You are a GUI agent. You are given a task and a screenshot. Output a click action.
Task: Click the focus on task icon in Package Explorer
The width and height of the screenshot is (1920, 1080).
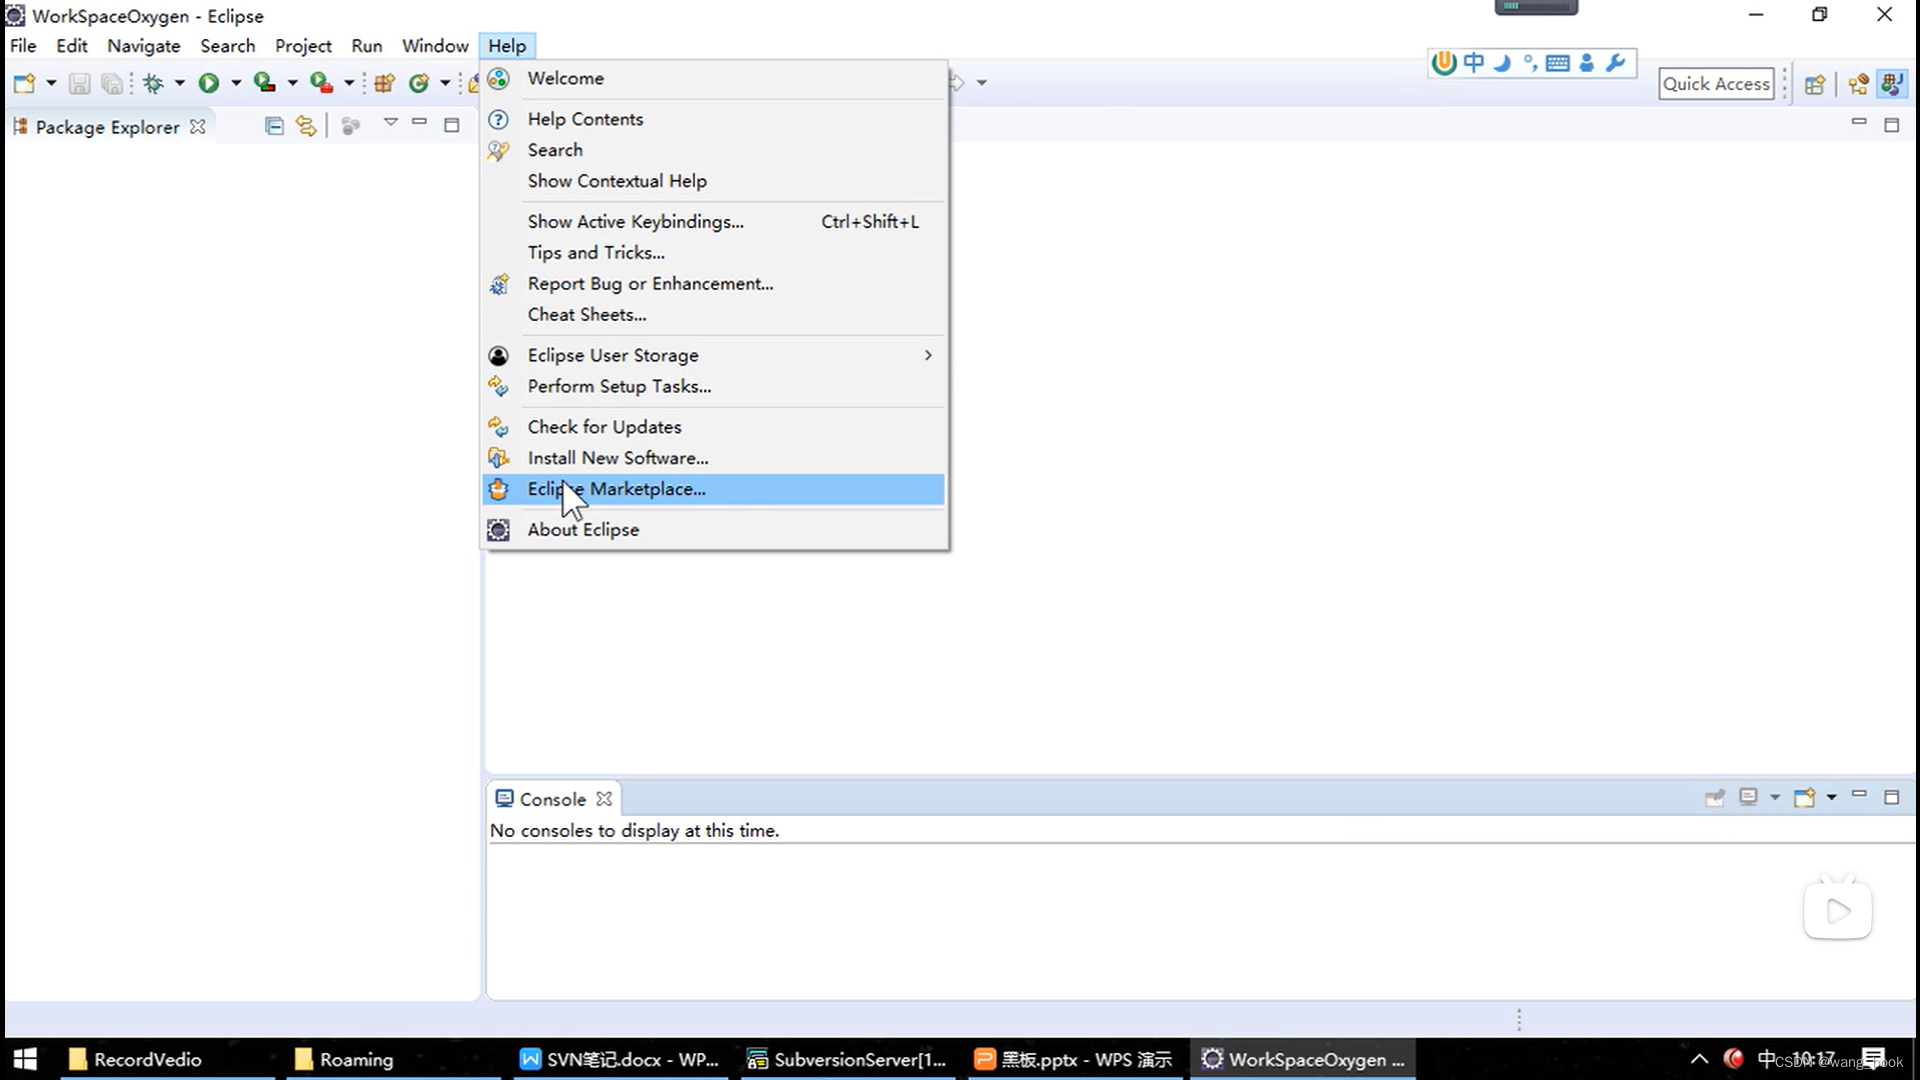[x=350, y=126]
